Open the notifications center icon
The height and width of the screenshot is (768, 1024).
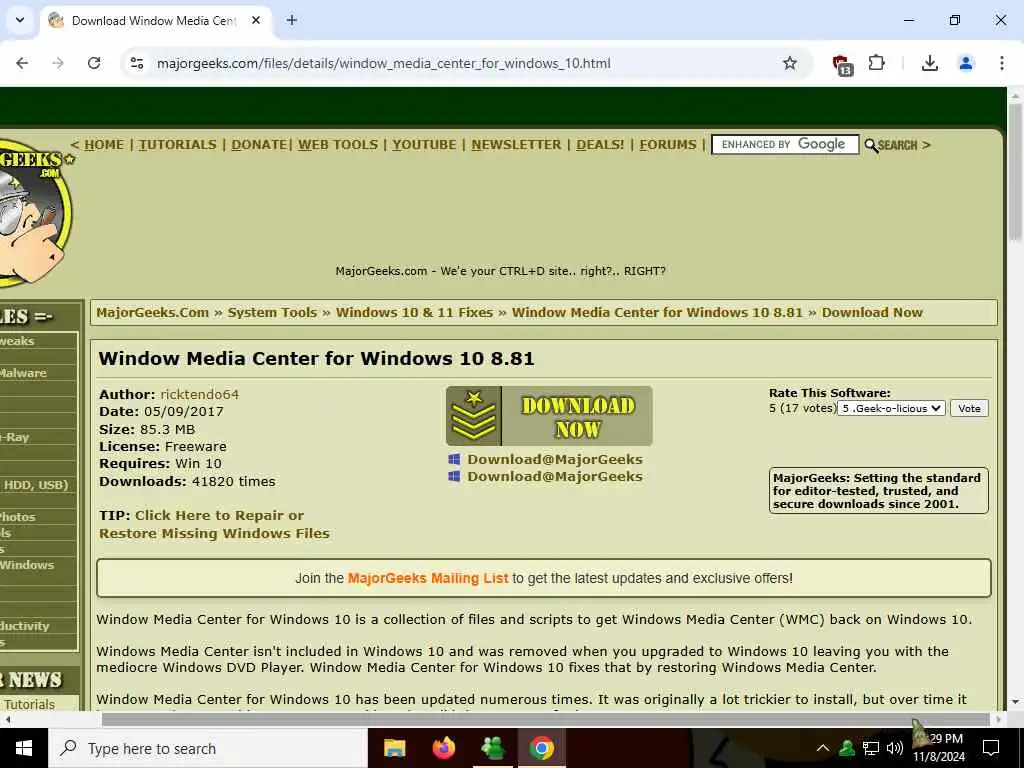click(991, 748)
